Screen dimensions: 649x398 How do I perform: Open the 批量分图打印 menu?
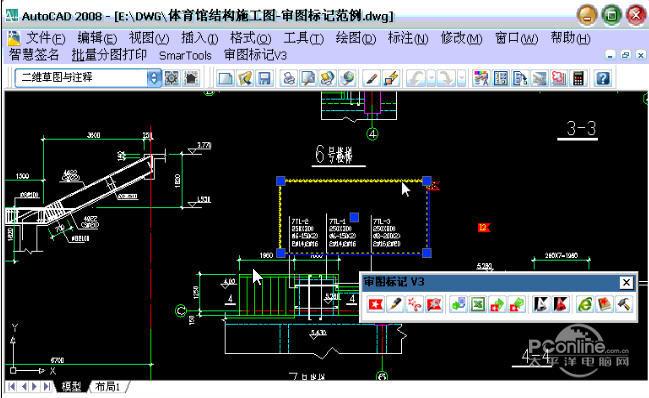(109, 55)
